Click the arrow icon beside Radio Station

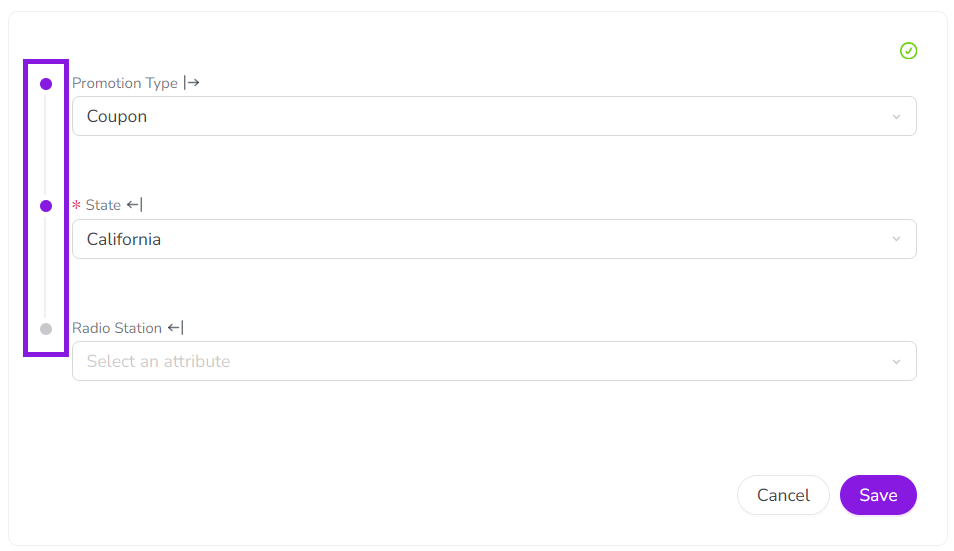pyautogui.click(x=175, y=327)
